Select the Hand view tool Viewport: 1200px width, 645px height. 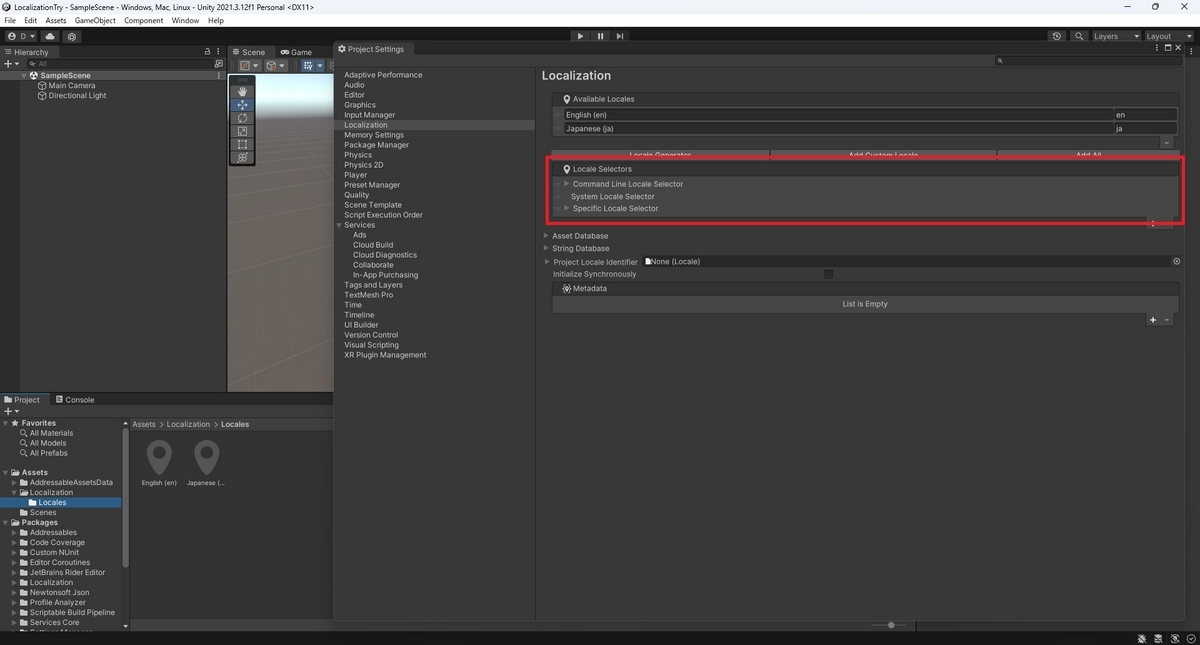click(x=241, y=91)
